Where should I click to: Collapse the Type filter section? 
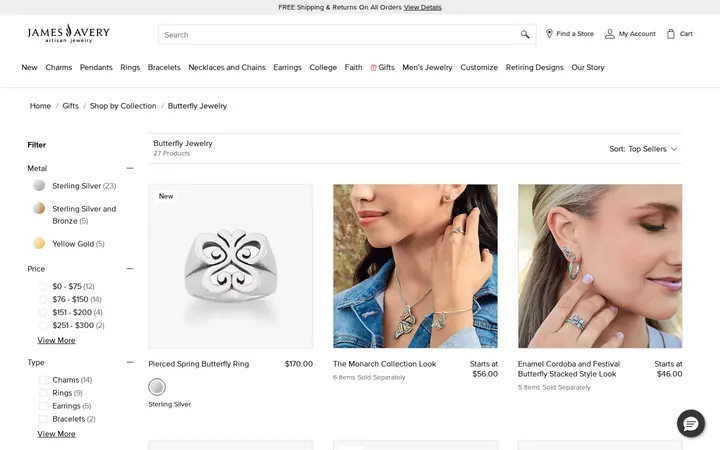(130, 362)
